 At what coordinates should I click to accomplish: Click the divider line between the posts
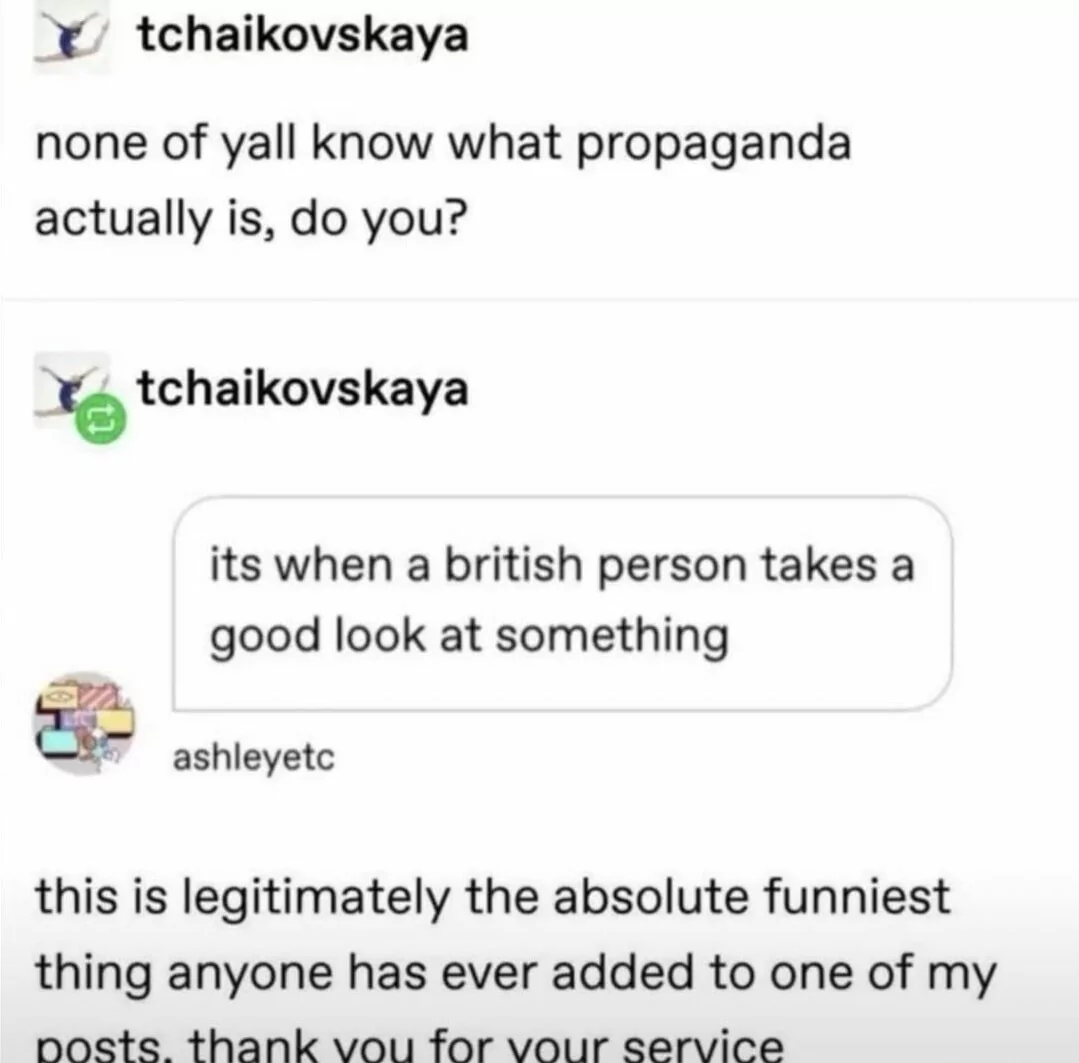[x=540, y=301]
